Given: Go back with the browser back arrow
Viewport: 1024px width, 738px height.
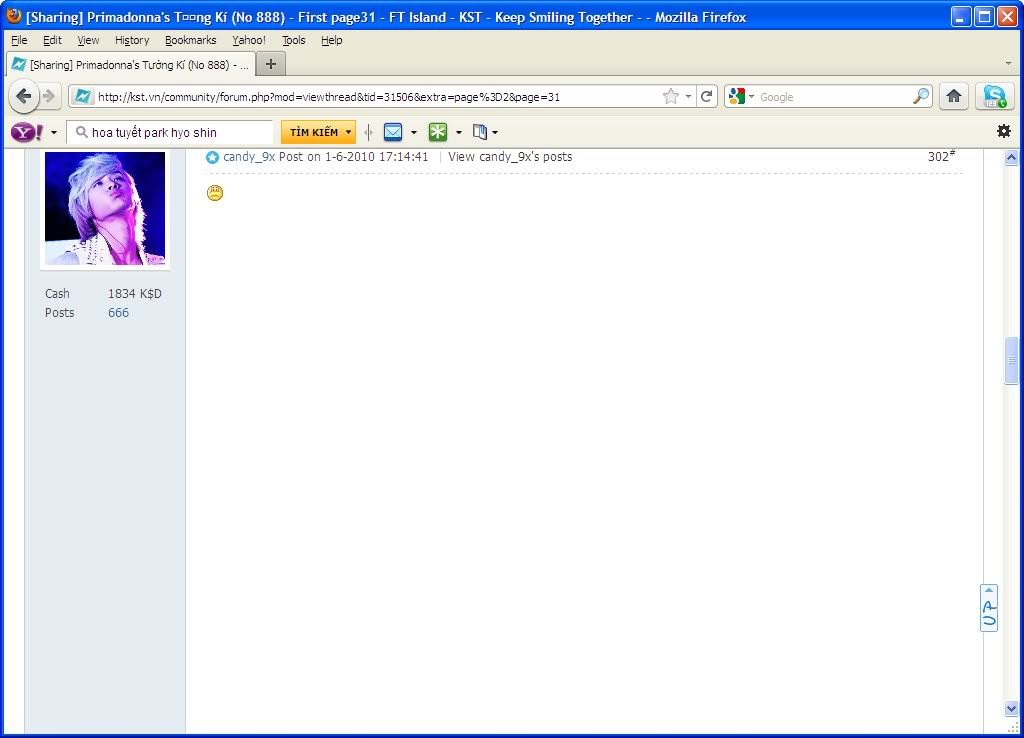Looking at the screenshot, I should pyautogui.click(x=24, y=97).
